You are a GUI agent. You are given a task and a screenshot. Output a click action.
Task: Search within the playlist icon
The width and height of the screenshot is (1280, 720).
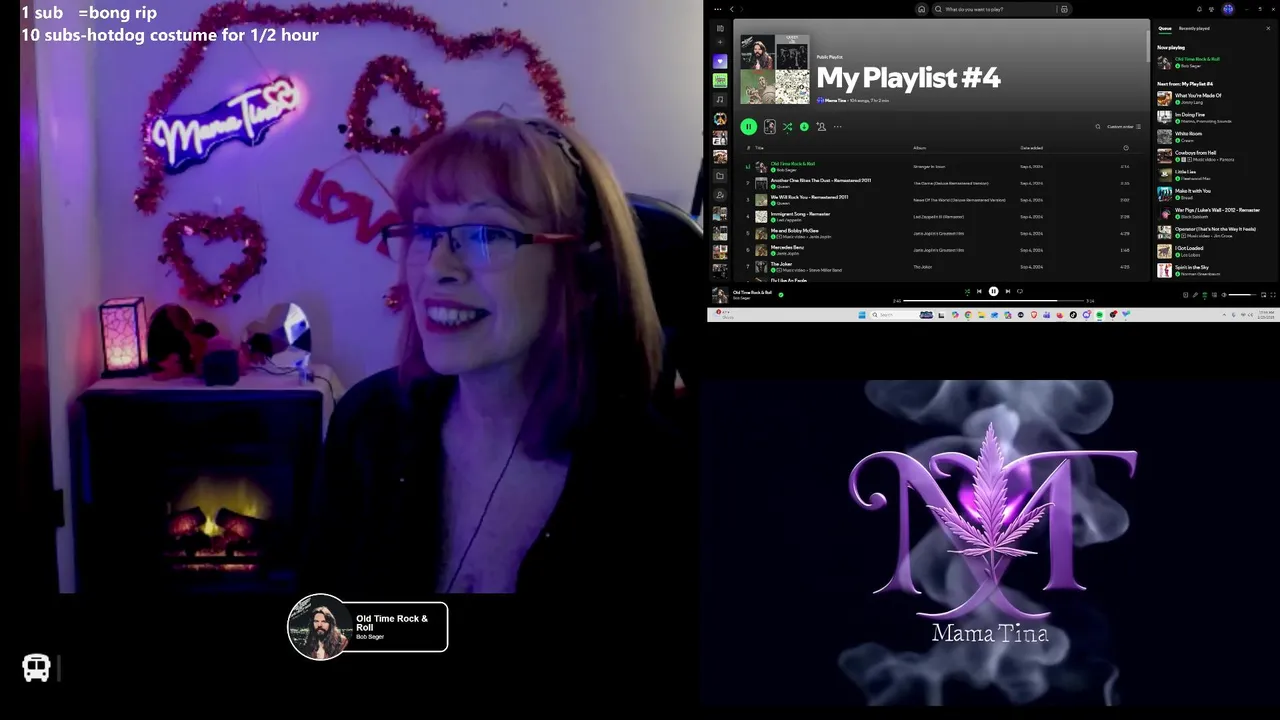1098,126
